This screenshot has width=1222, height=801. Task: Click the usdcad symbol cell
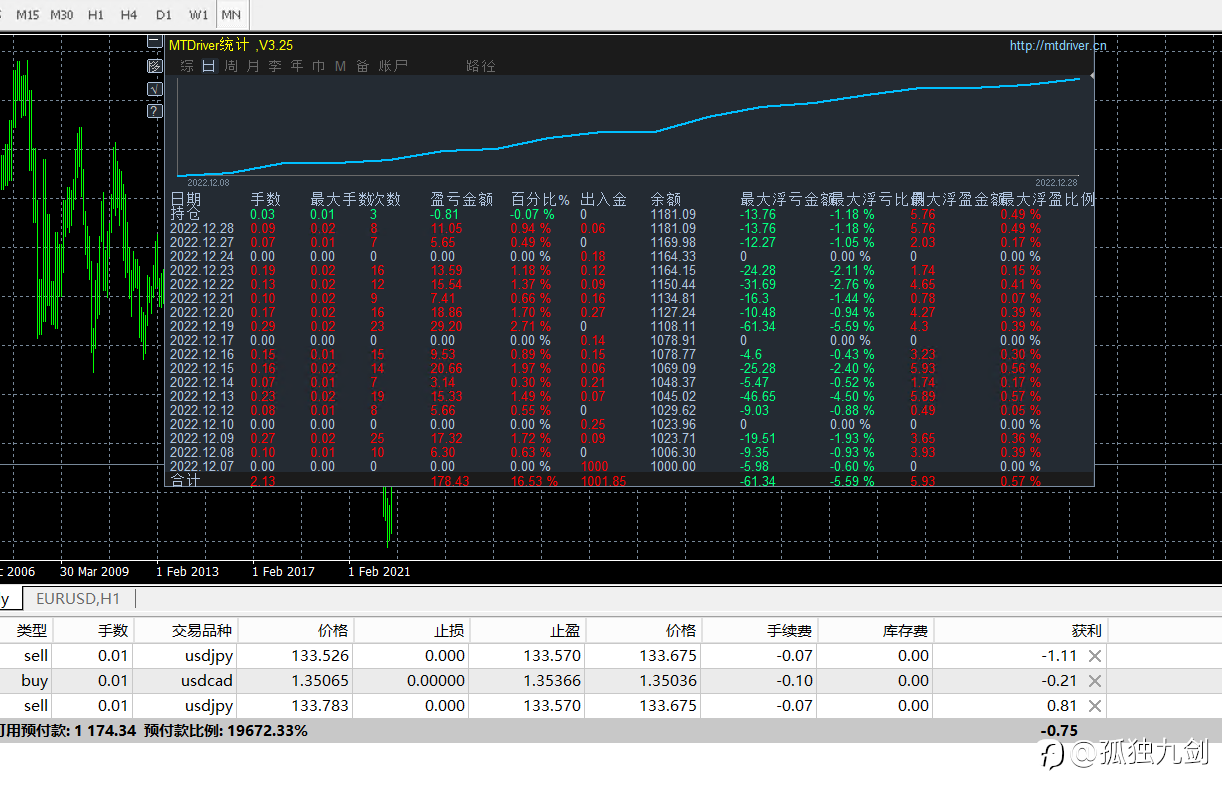click(208, 681)
